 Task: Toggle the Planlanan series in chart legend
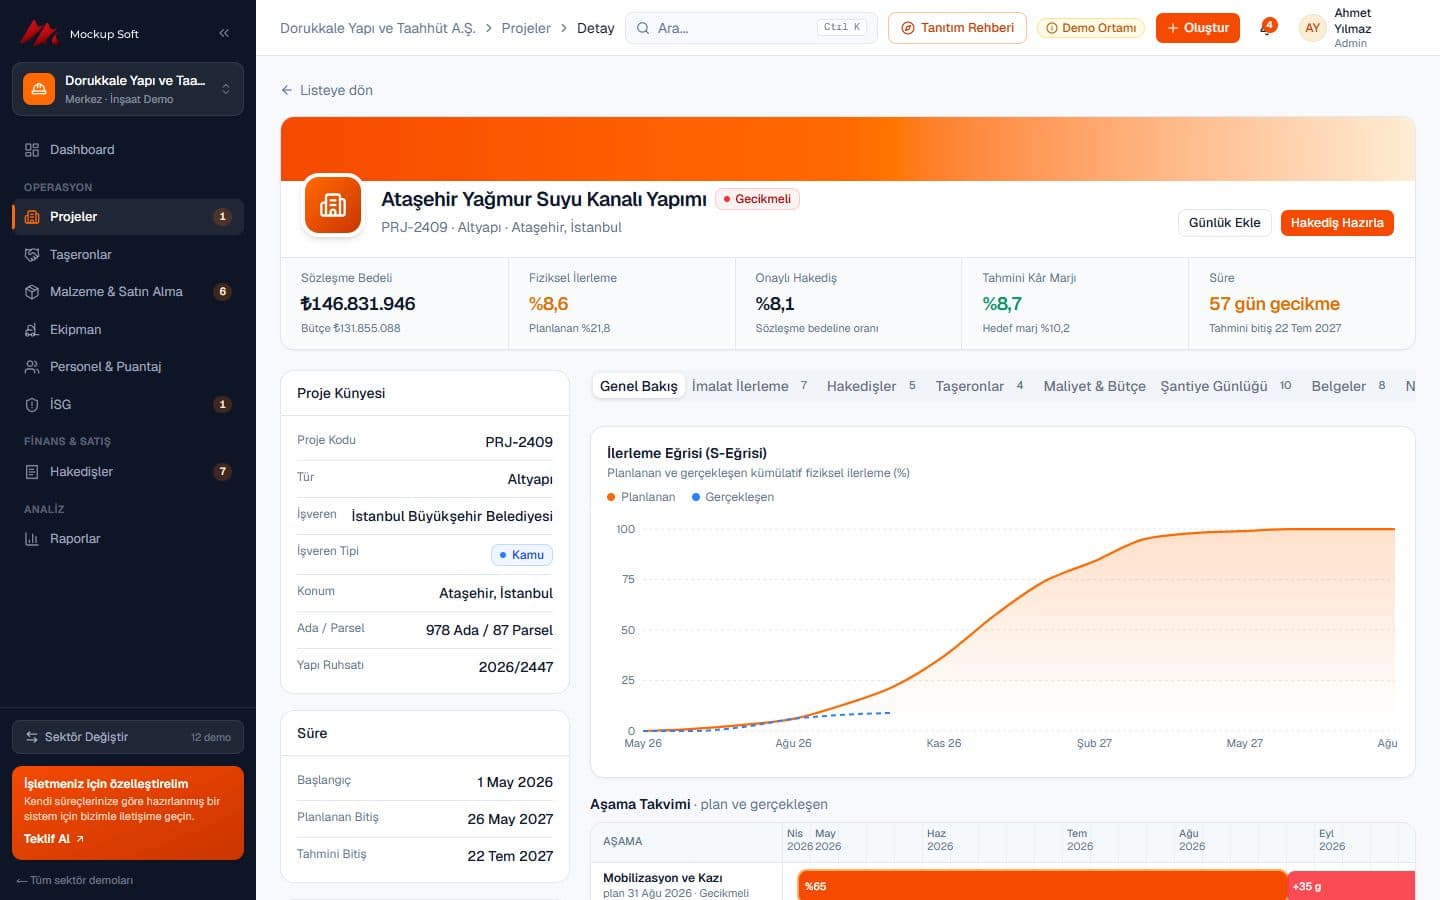point(641,497)
